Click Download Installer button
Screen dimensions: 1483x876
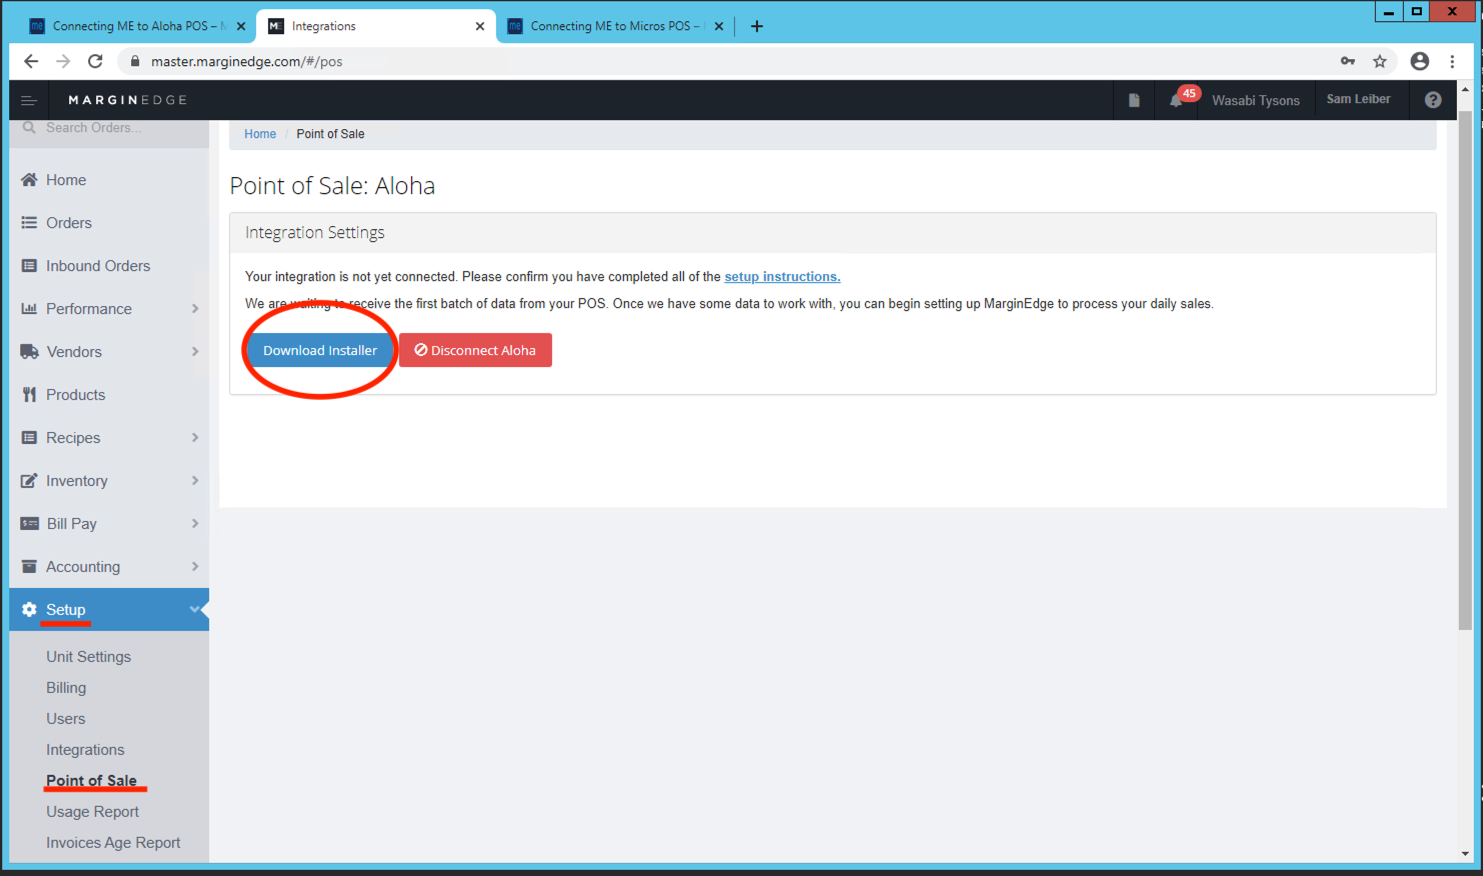pos(320,350)
